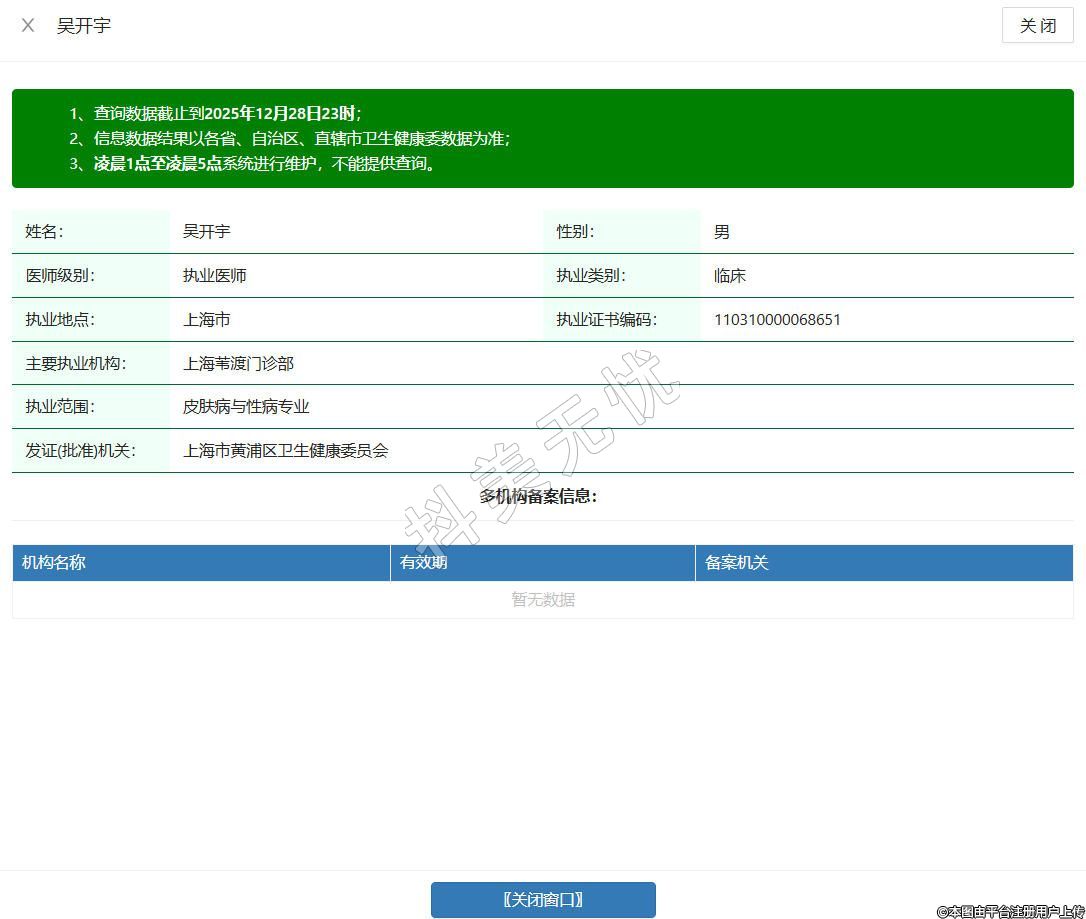Viewport: 1086px width, 919px height.
Task: Click the 多机构备案信息 section heading
Action: [538, 496]
